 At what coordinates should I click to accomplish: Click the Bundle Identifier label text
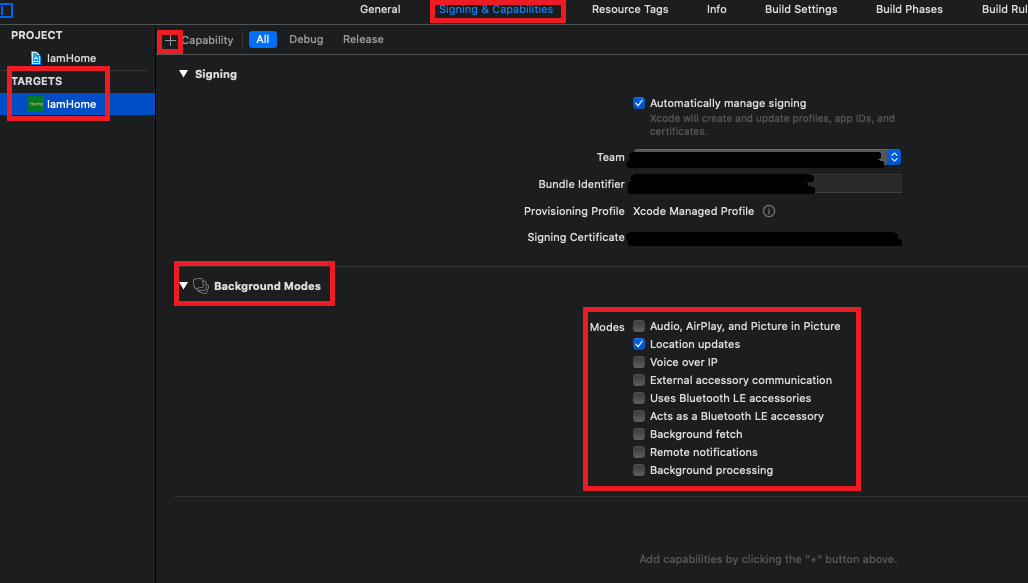tap(582, 184)
